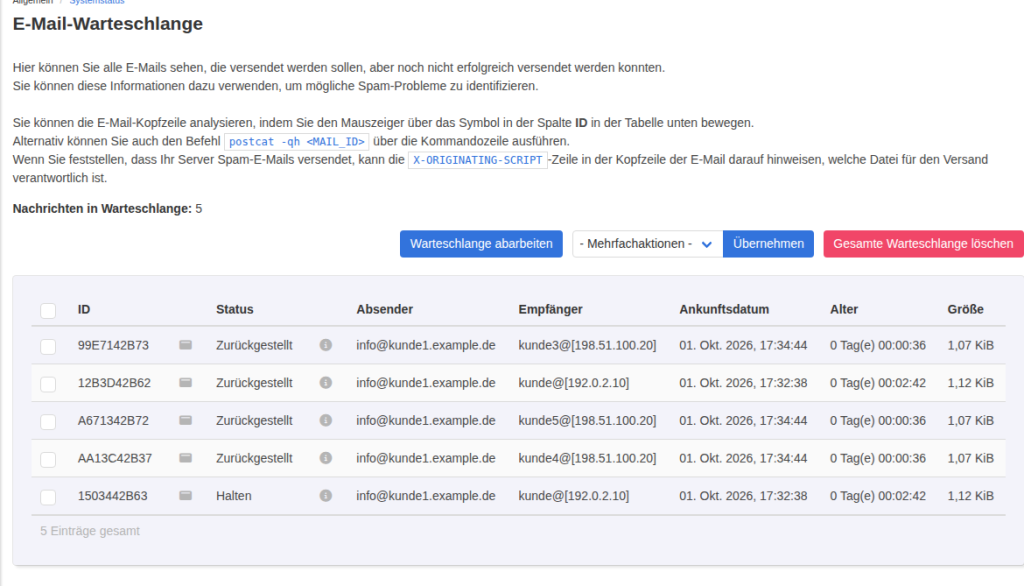Screen dimensions: 1024x586
Task: Open mail header icon for 12B3D42B62
Action: (x=185, y=383)
